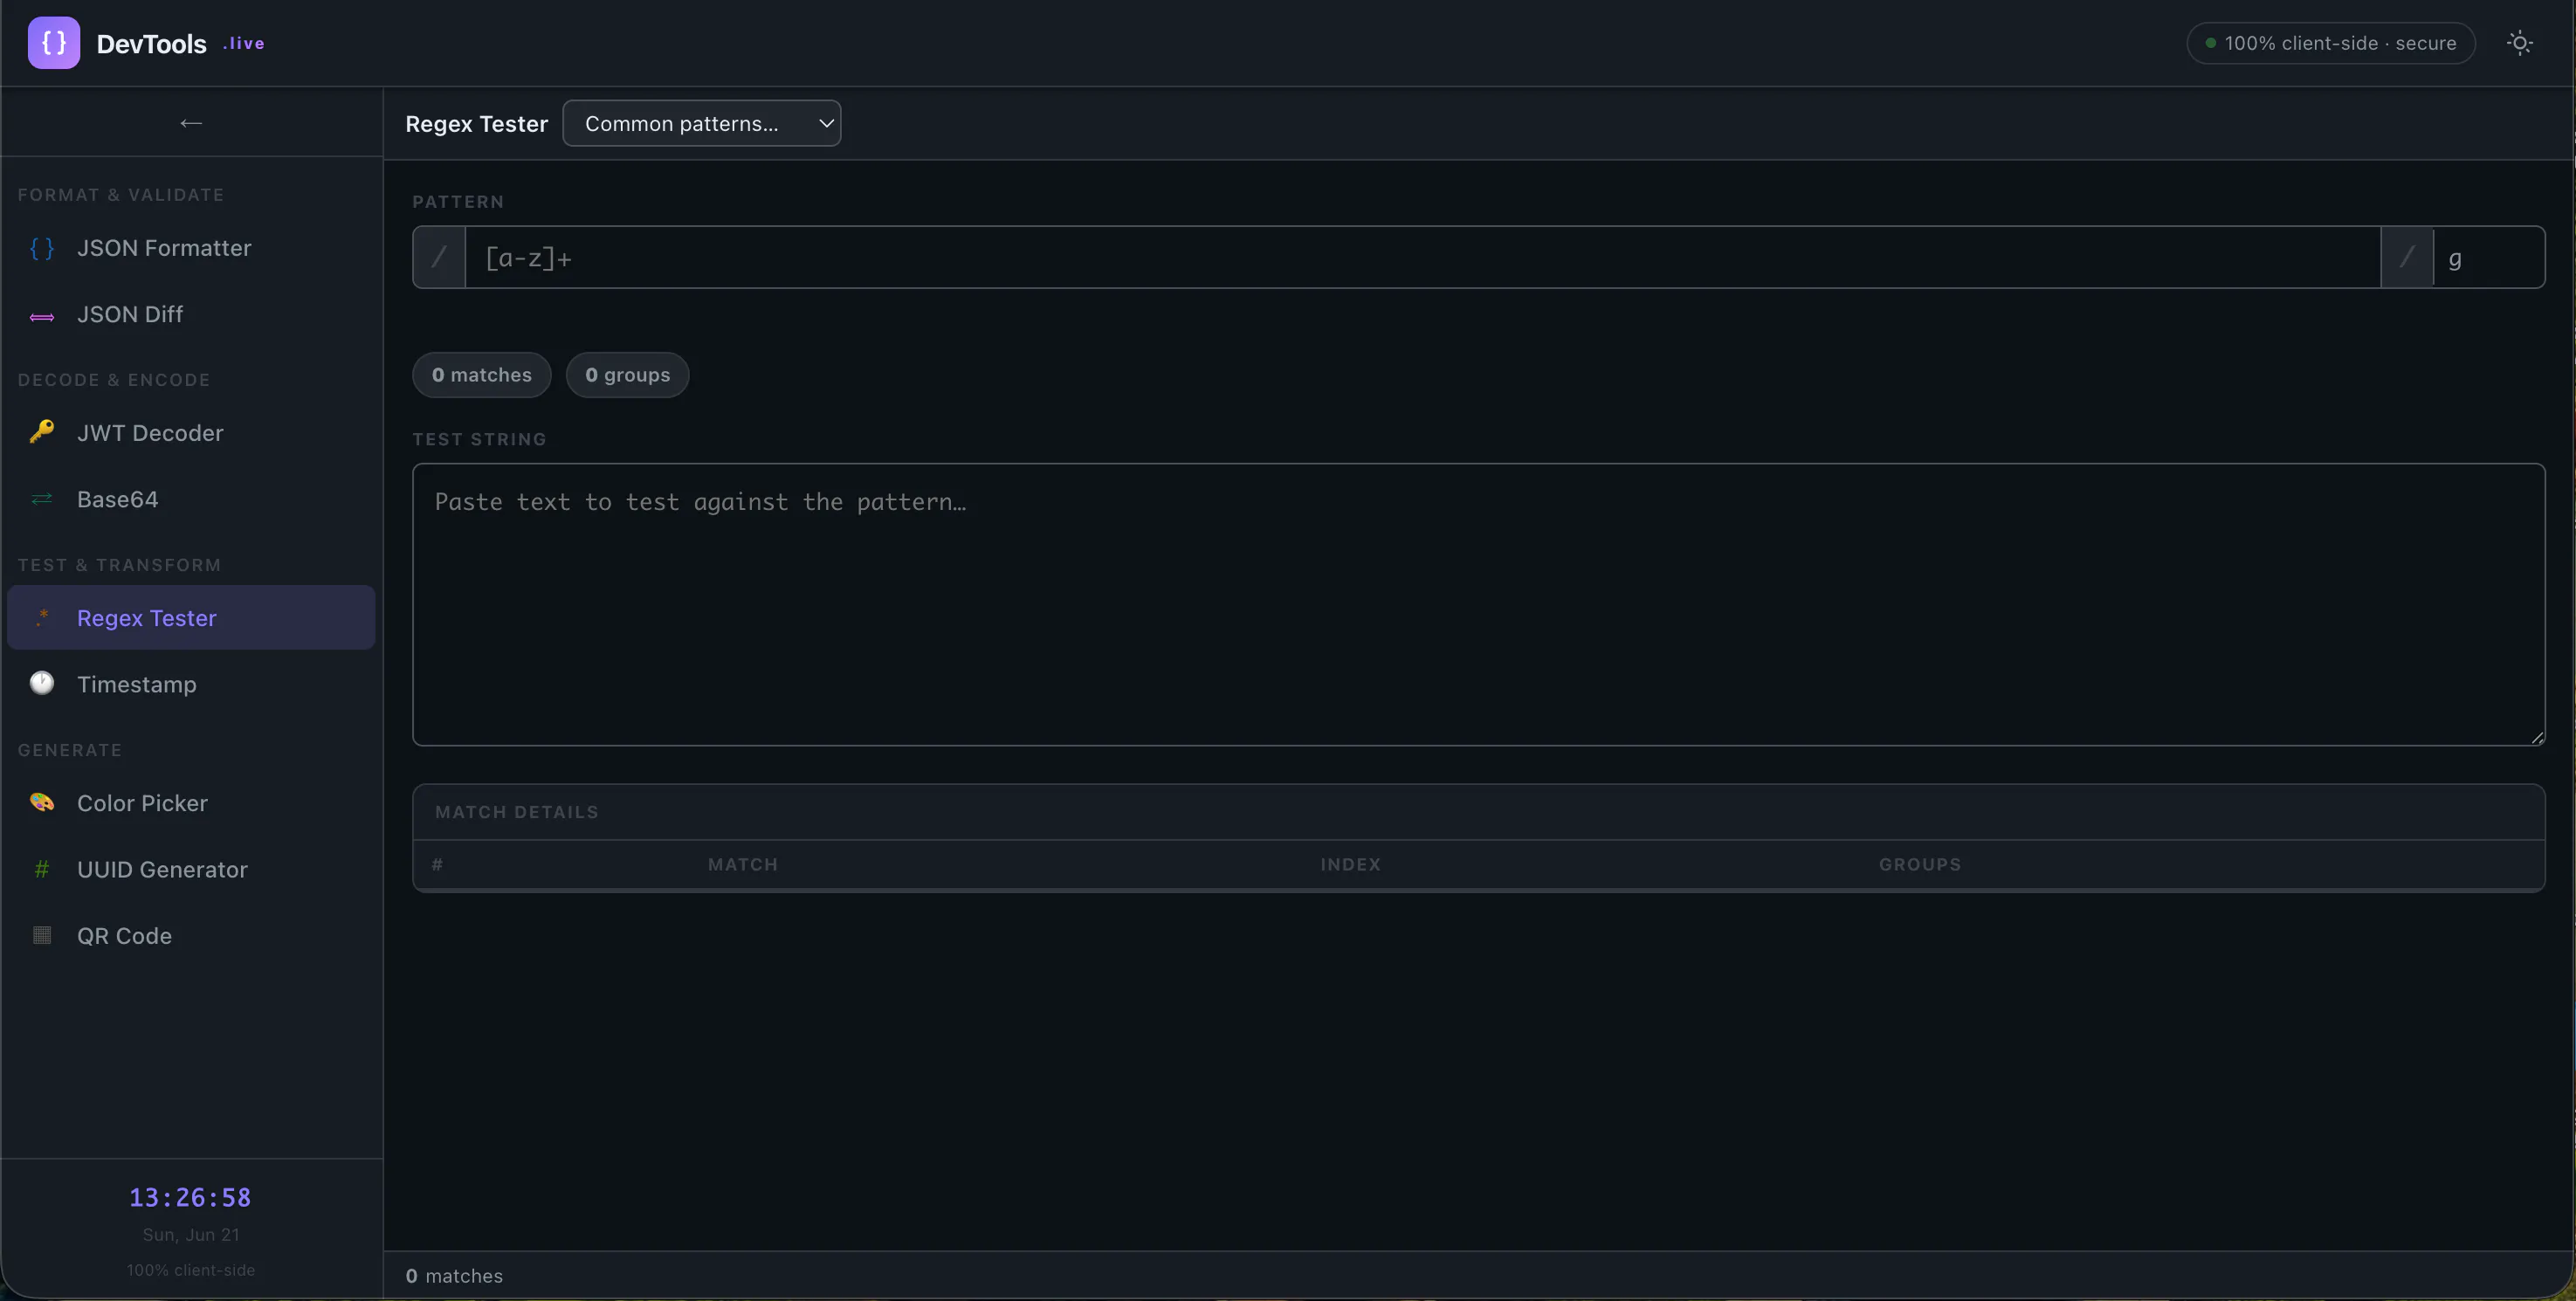Click the 100% client-side secure badge
2576x1301 pixels.
(2331, 43)
